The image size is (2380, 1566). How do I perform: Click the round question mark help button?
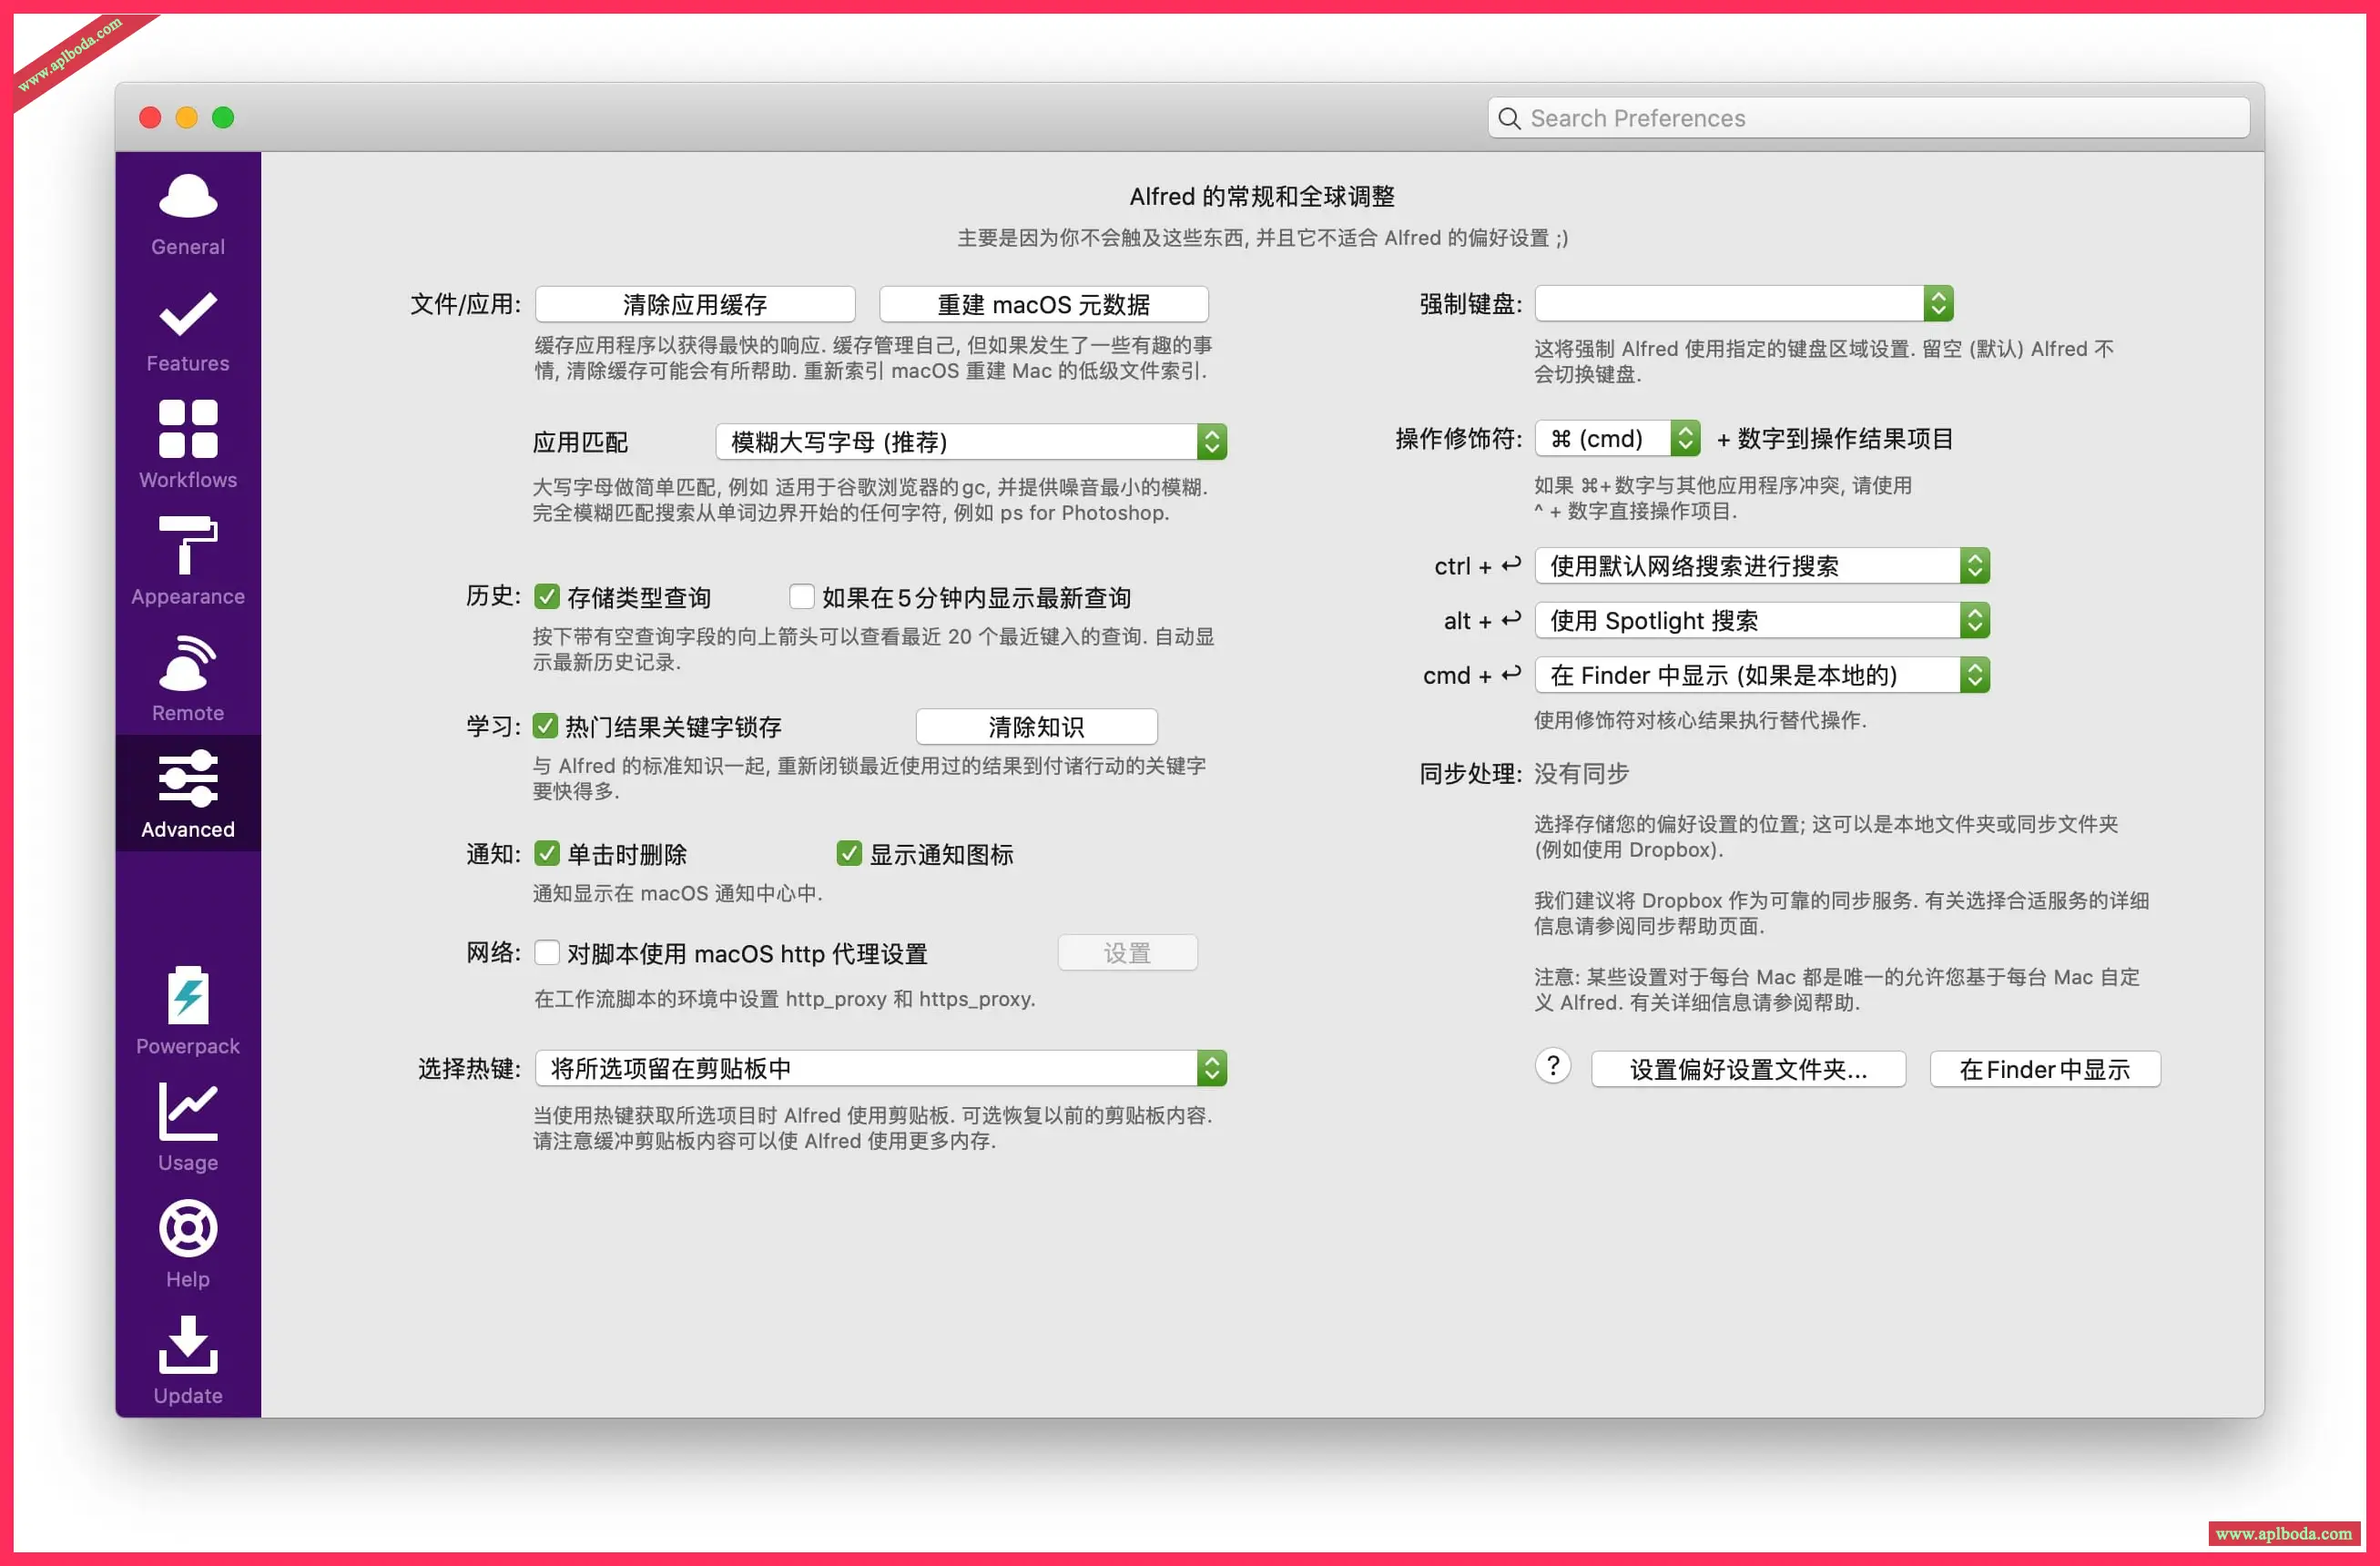pyautogui.click(x=1553, y=1067)
